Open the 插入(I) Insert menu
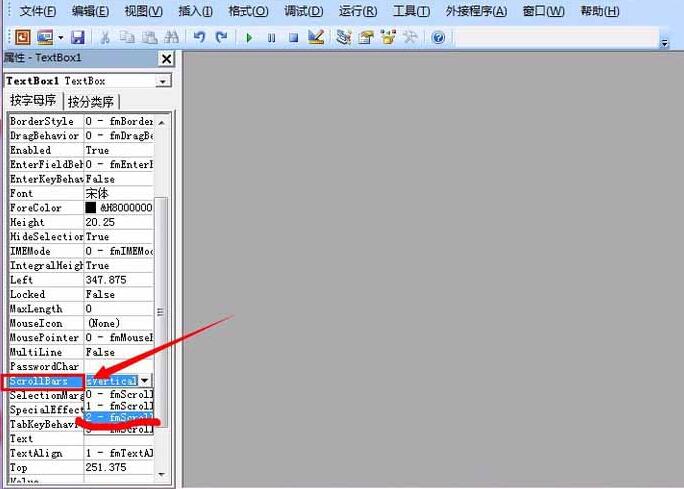 coord(194,11)
